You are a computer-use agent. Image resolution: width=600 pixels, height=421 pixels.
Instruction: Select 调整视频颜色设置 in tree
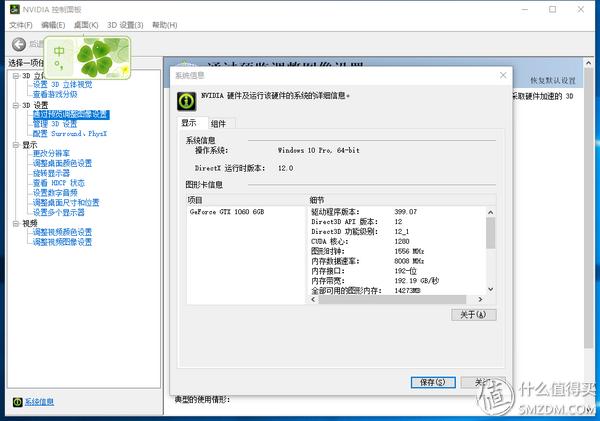tap(62, 232)
